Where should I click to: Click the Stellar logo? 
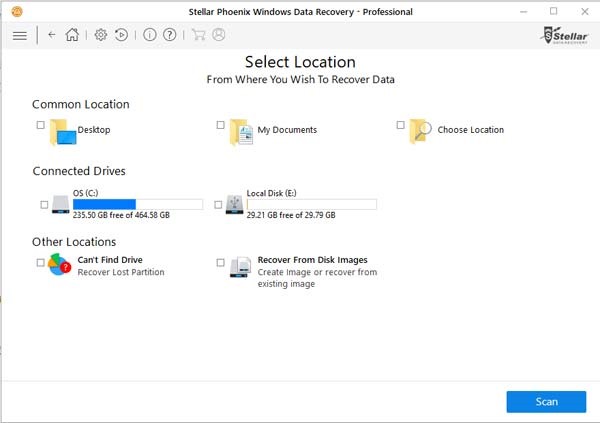(564, 35)
